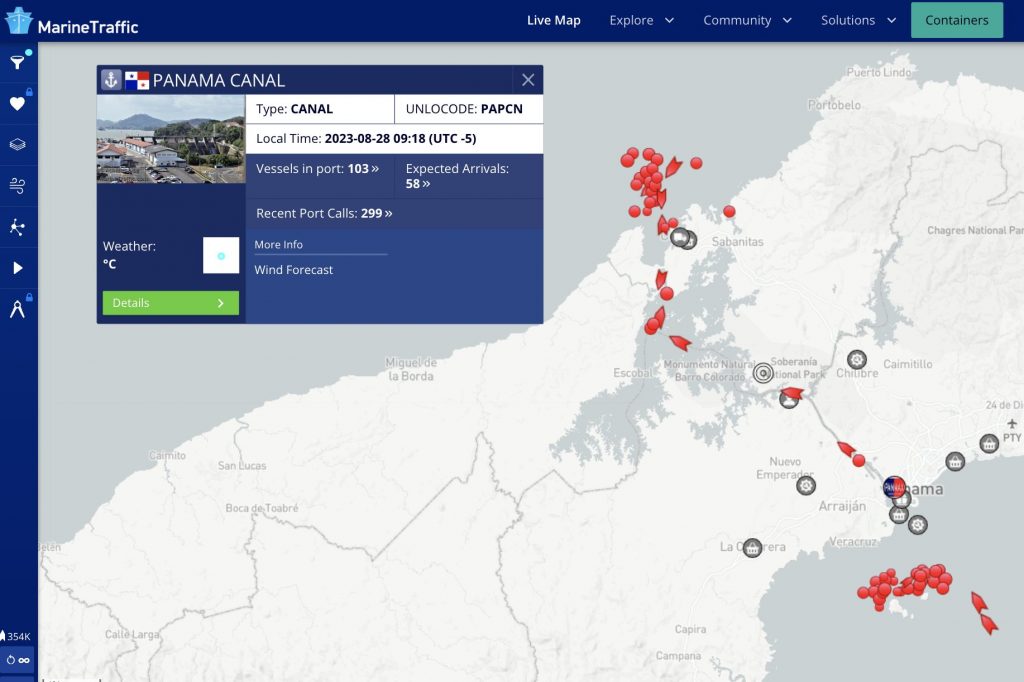Image resolution: width=1024 pixels, height=682 pixels.
Task: Open Recent Port Calls 299 link
Action: [x=324, y=213]
